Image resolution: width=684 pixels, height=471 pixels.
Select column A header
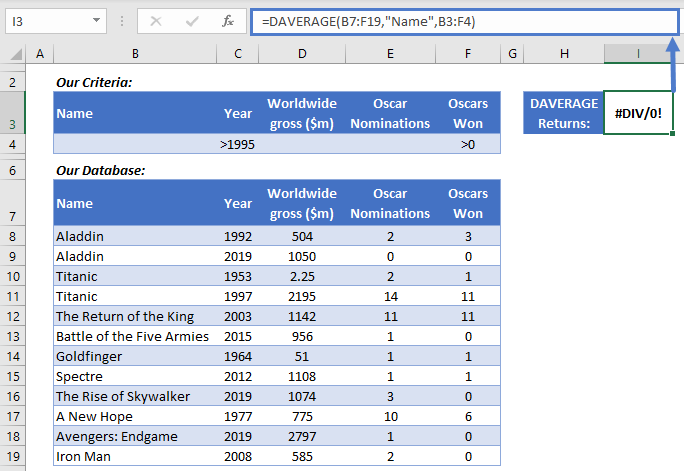(x=40, y=54)
